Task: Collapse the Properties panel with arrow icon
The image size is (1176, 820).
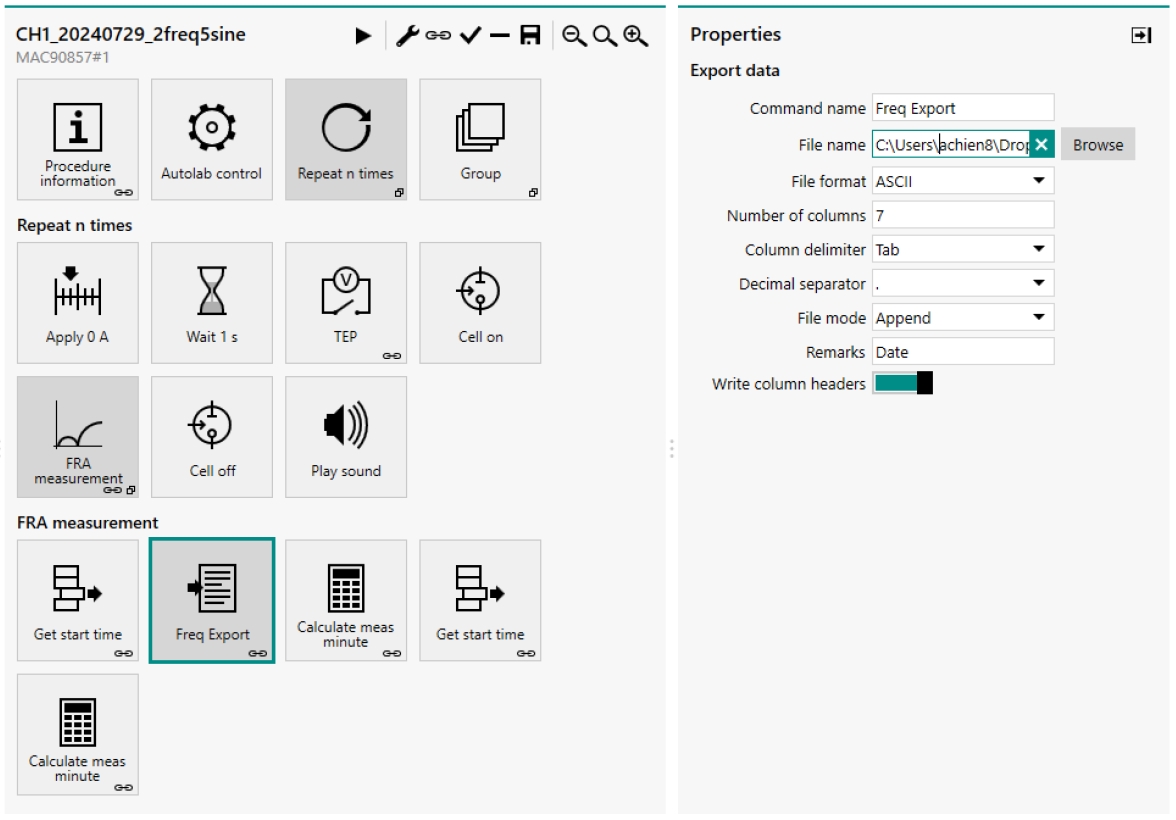Action: 1141,35
